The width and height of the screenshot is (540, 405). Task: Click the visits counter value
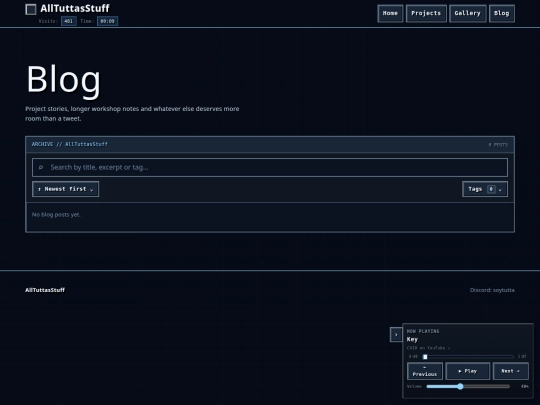tap(69, 21)
